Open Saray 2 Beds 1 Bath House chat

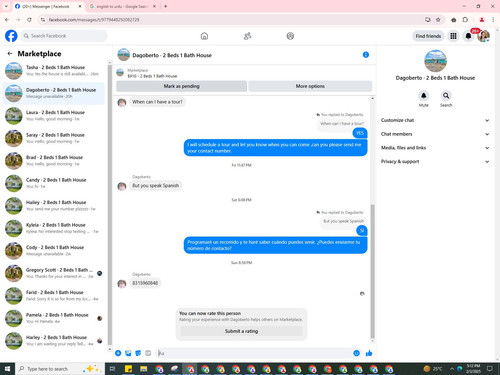(53, 138)
